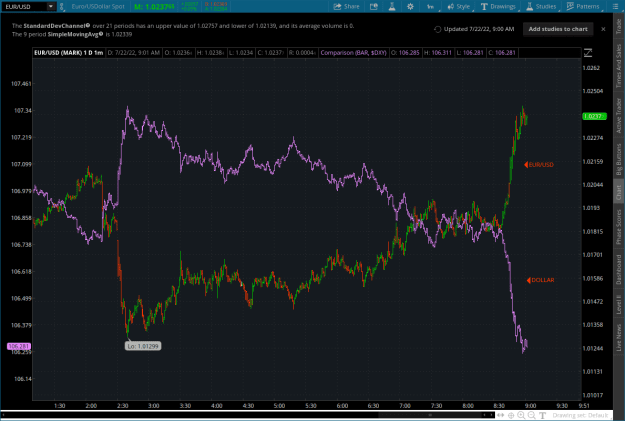Screen dimensions: 625x421
Task: Click the scrollbar left arrow button
Action: click(x=3, y=415)
